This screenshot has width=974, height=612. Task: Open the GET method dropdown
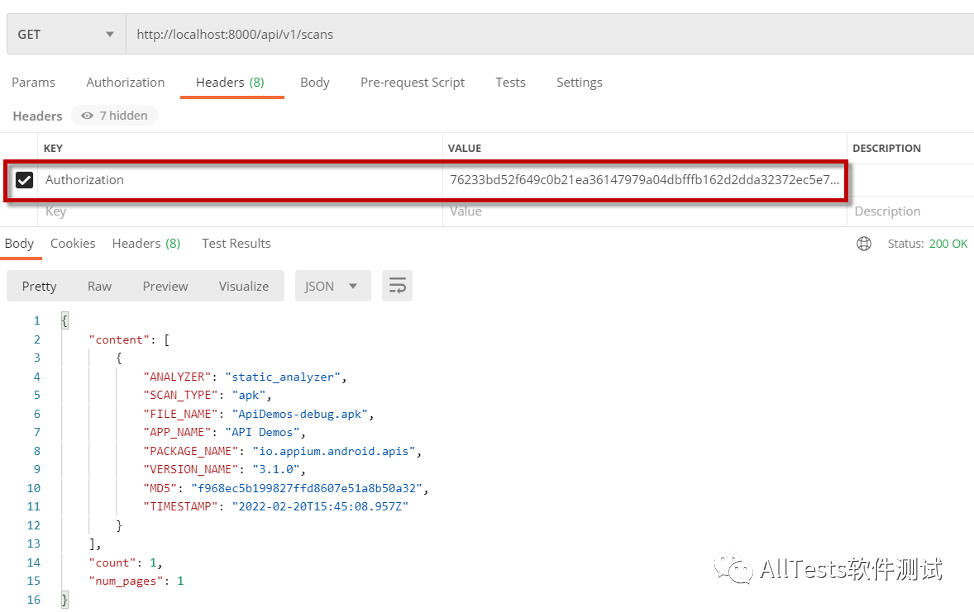(66, 34)
